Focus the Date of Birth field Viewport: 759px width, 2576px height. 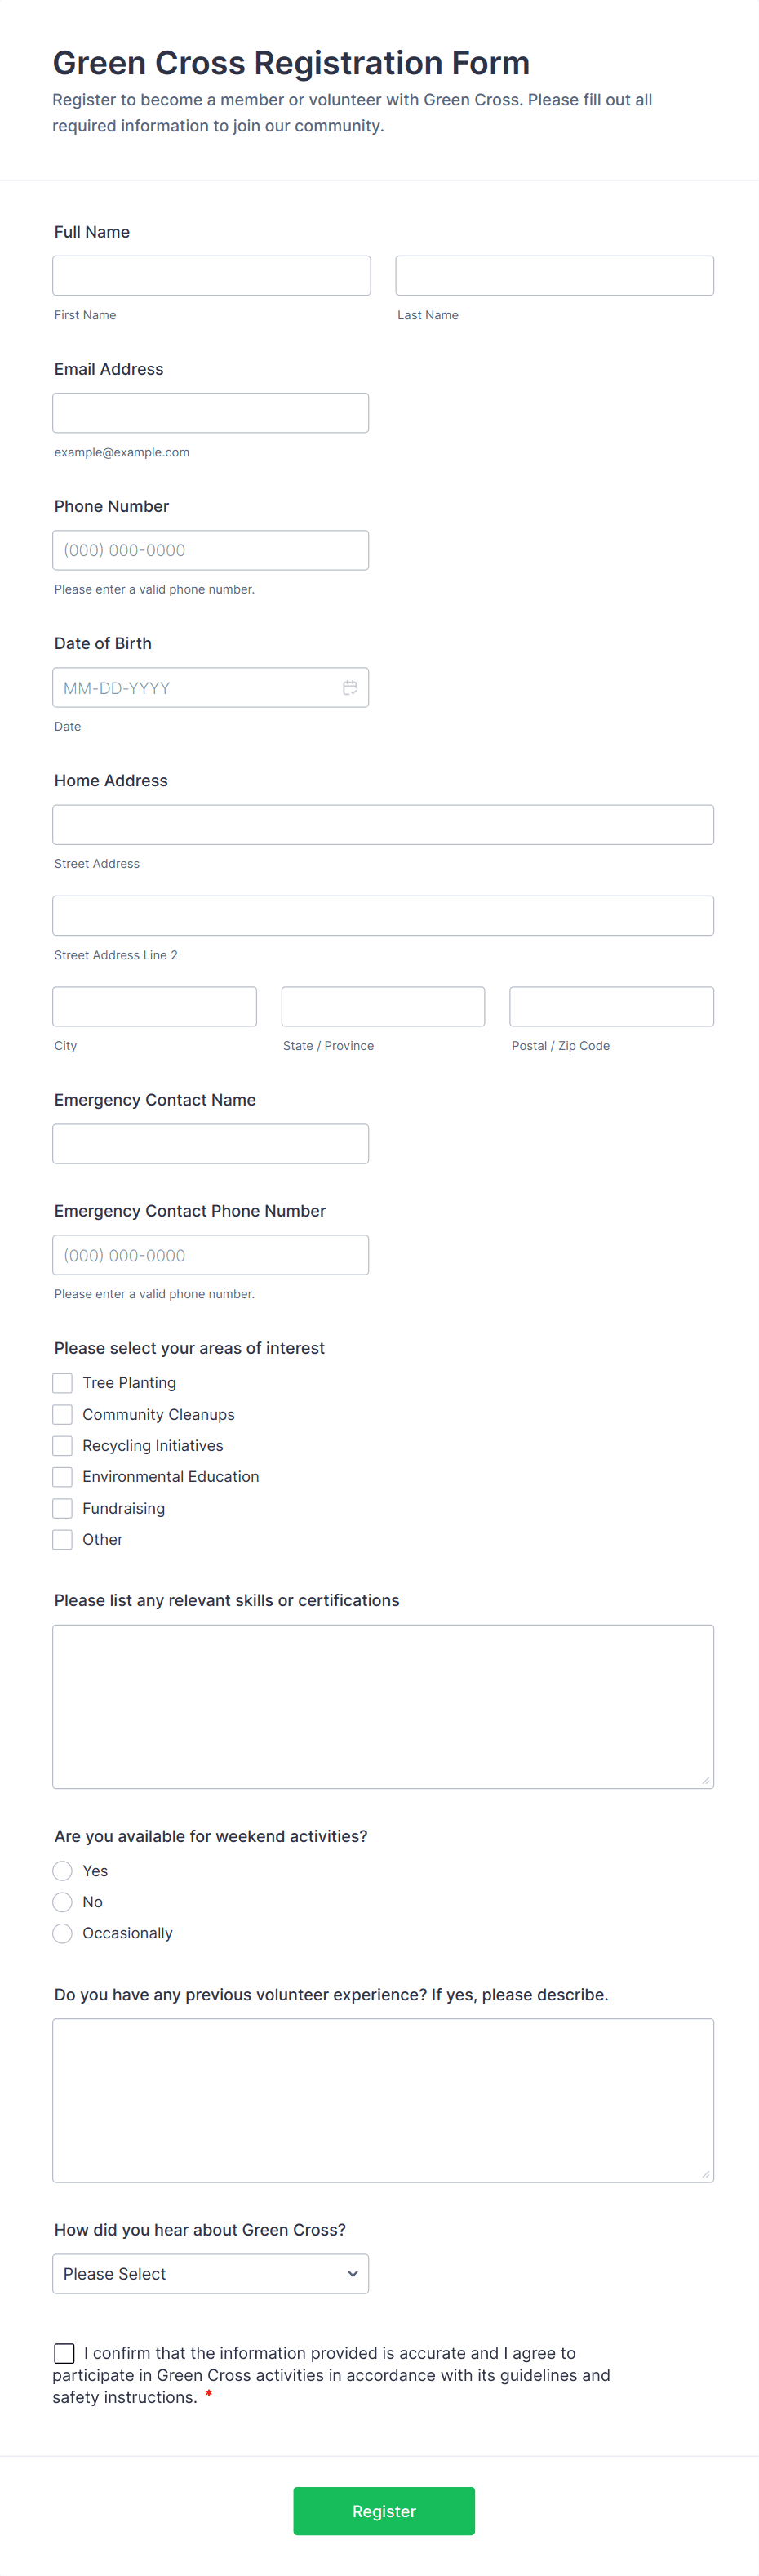[211, 687]
